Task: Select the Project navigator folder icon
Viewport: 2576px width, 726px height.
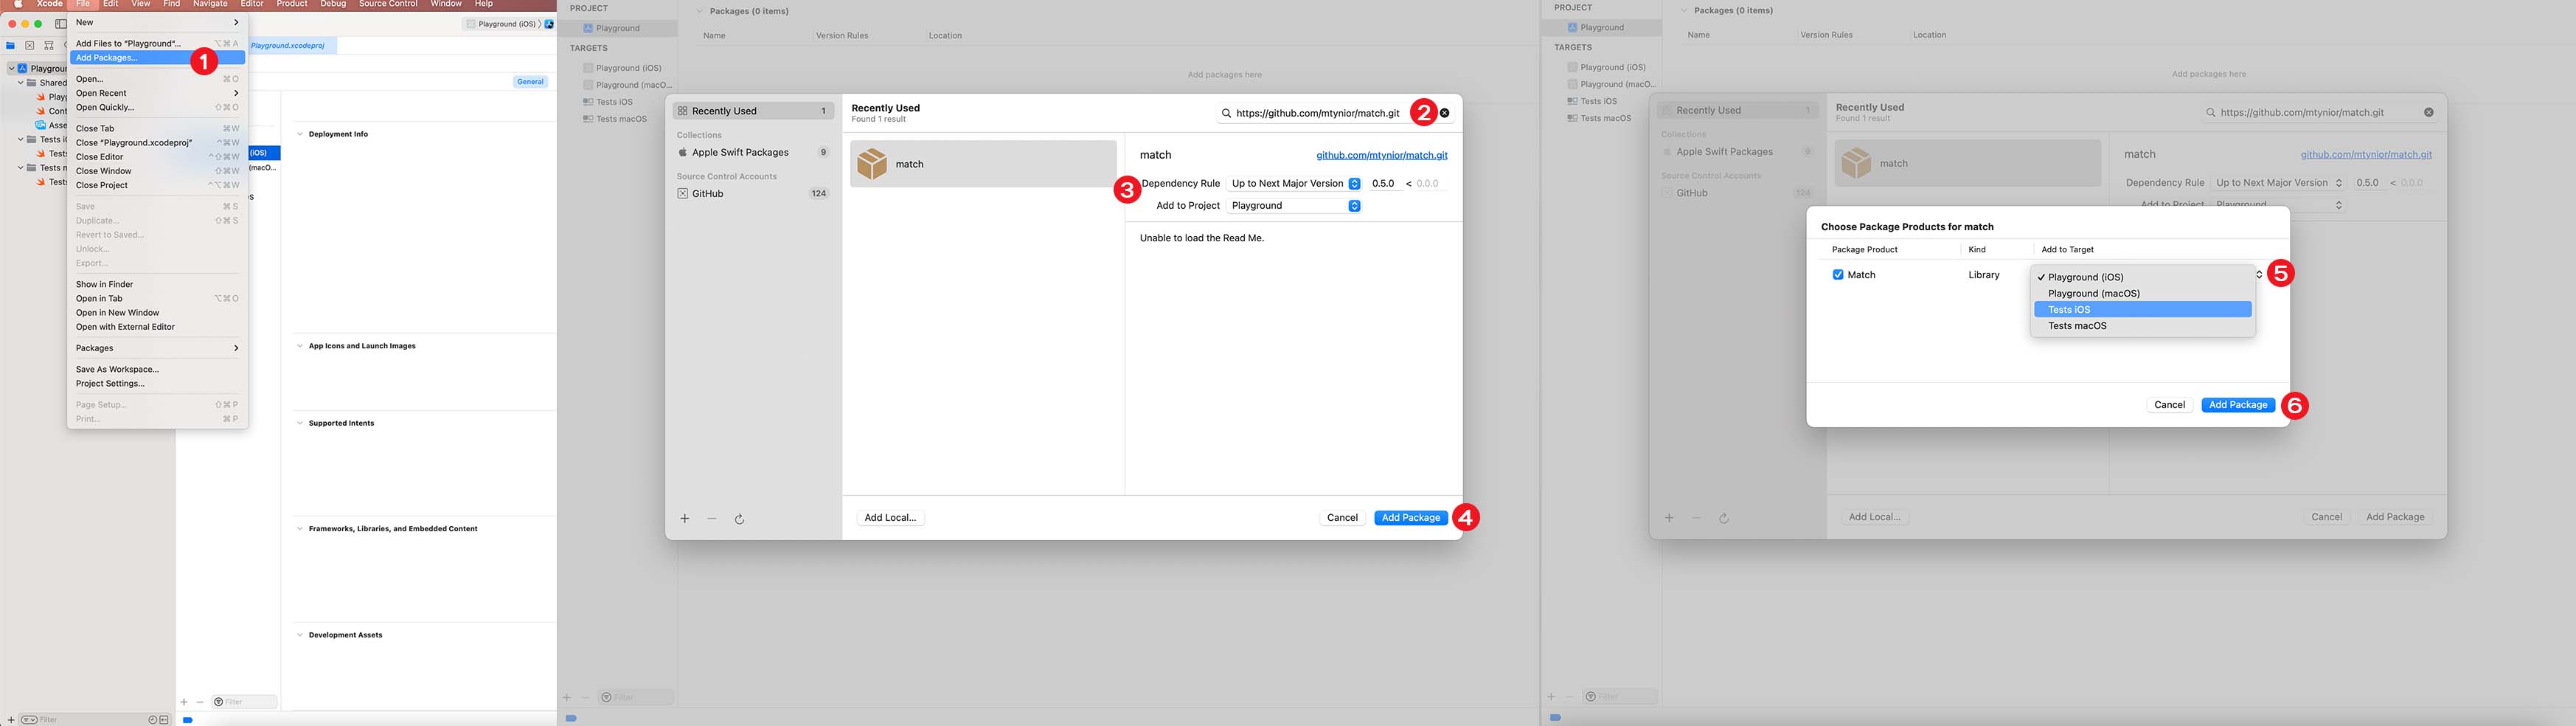Action: [11, 46]
